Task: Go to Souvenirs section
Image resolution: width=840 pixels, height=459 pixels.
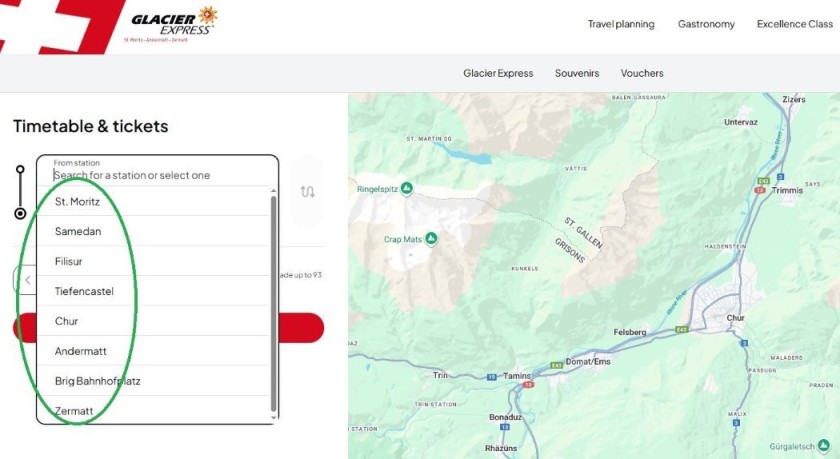Action: 577,73
